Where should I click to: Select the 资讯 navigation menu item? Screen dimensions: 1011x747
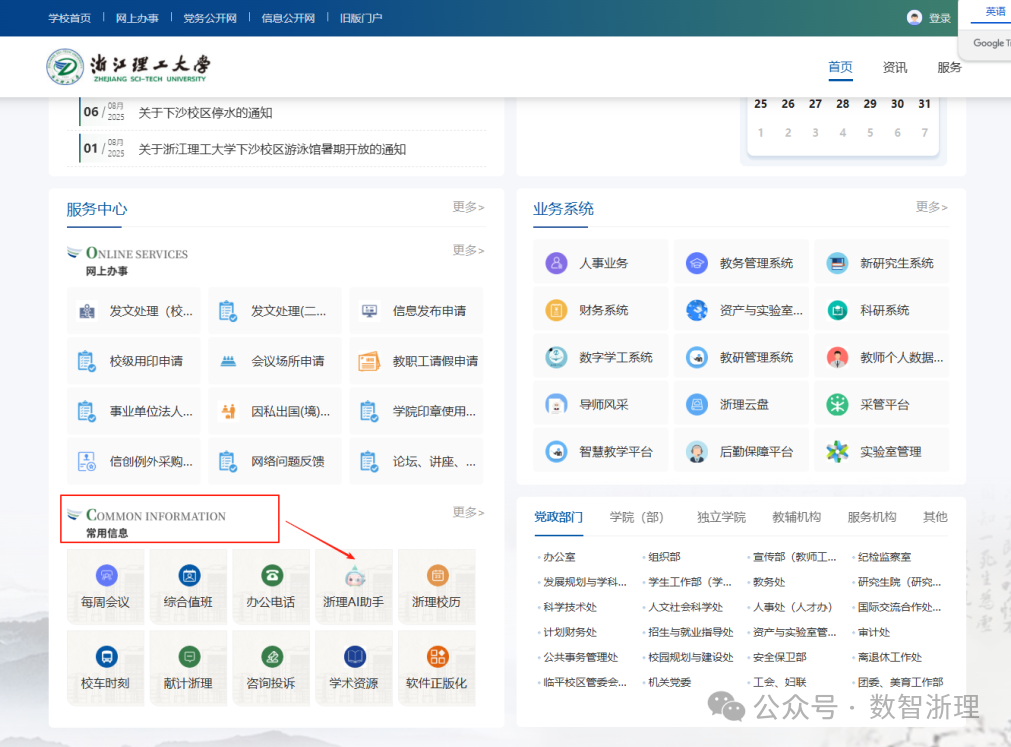[x=895, y=68]
